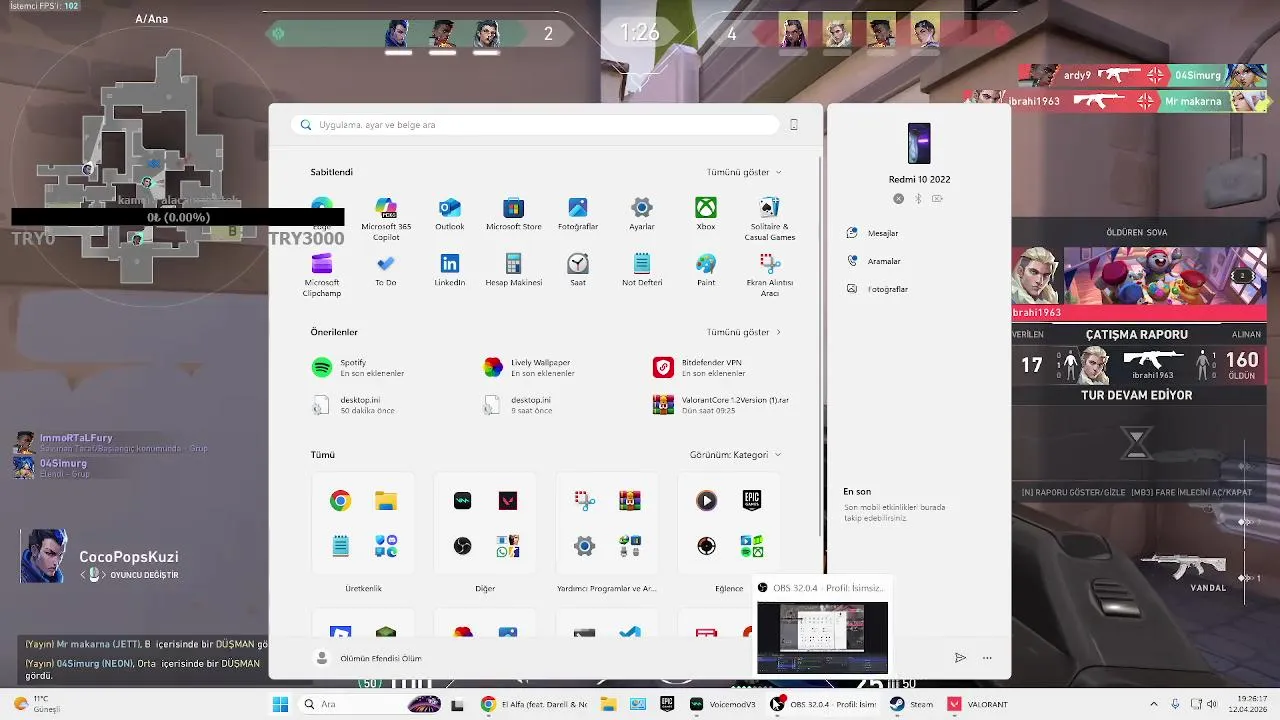This screenshot has width=1280, height=720.
Task: Open VoicemodV3 from taskbar
Action: pyautogui.click(x=722, y=704)
